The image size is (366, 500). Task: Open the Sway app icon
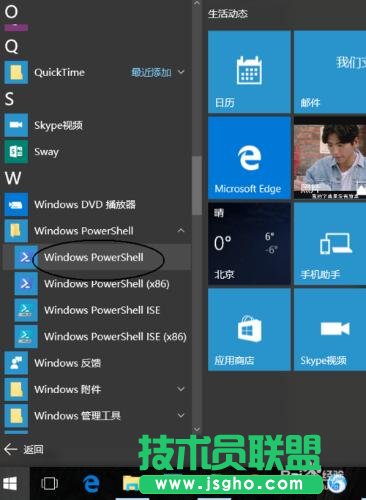coord(16,151)
